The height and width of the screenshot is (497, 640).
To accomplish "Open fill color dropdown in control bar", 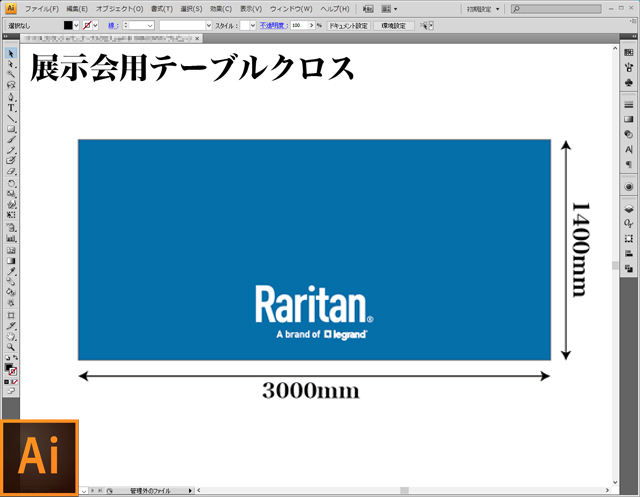I will (x=76, y=25).
